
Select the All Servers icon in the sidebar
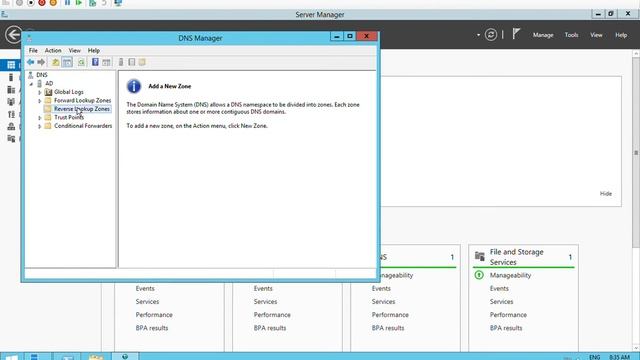(11, 90)
